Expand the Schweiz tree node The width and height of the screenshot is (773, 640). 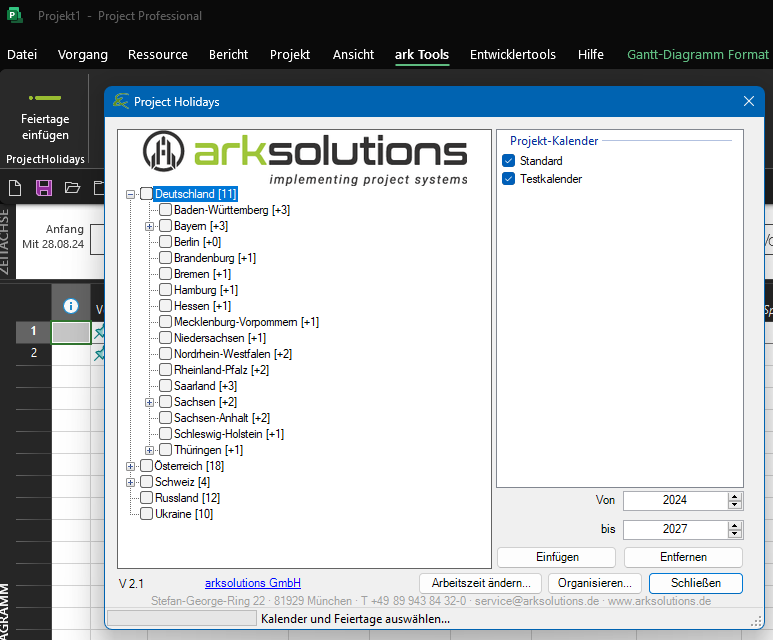[130, 482]
